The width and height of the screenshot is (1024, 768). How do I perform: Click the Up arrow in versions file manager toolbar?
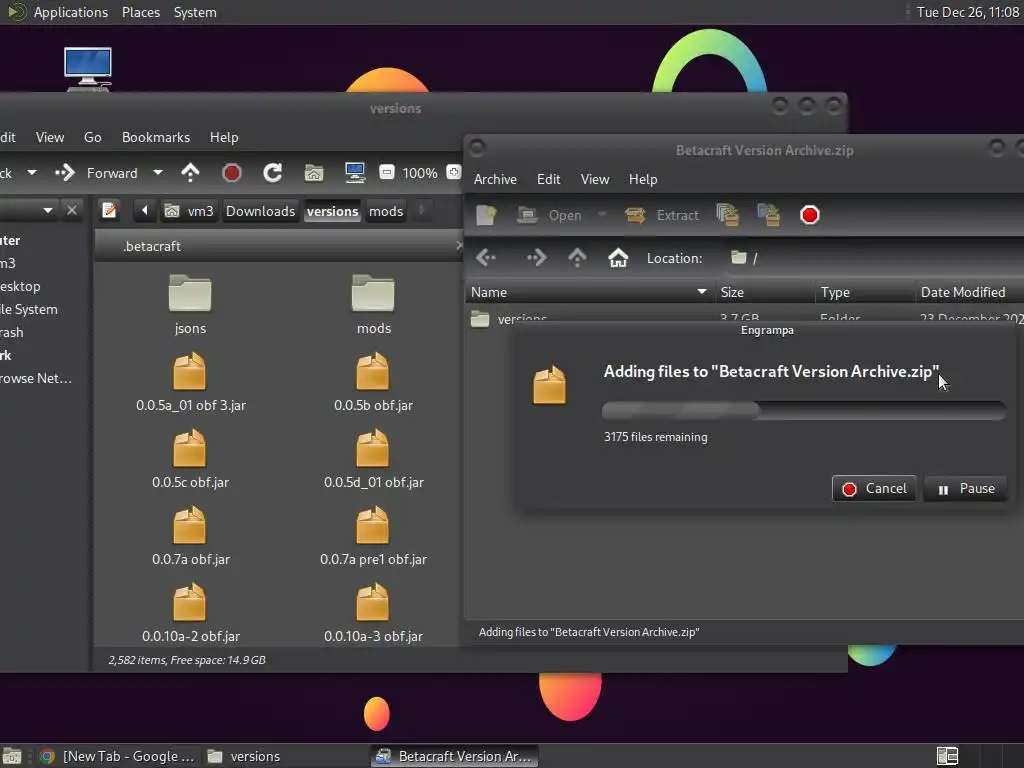coord(190,173)
